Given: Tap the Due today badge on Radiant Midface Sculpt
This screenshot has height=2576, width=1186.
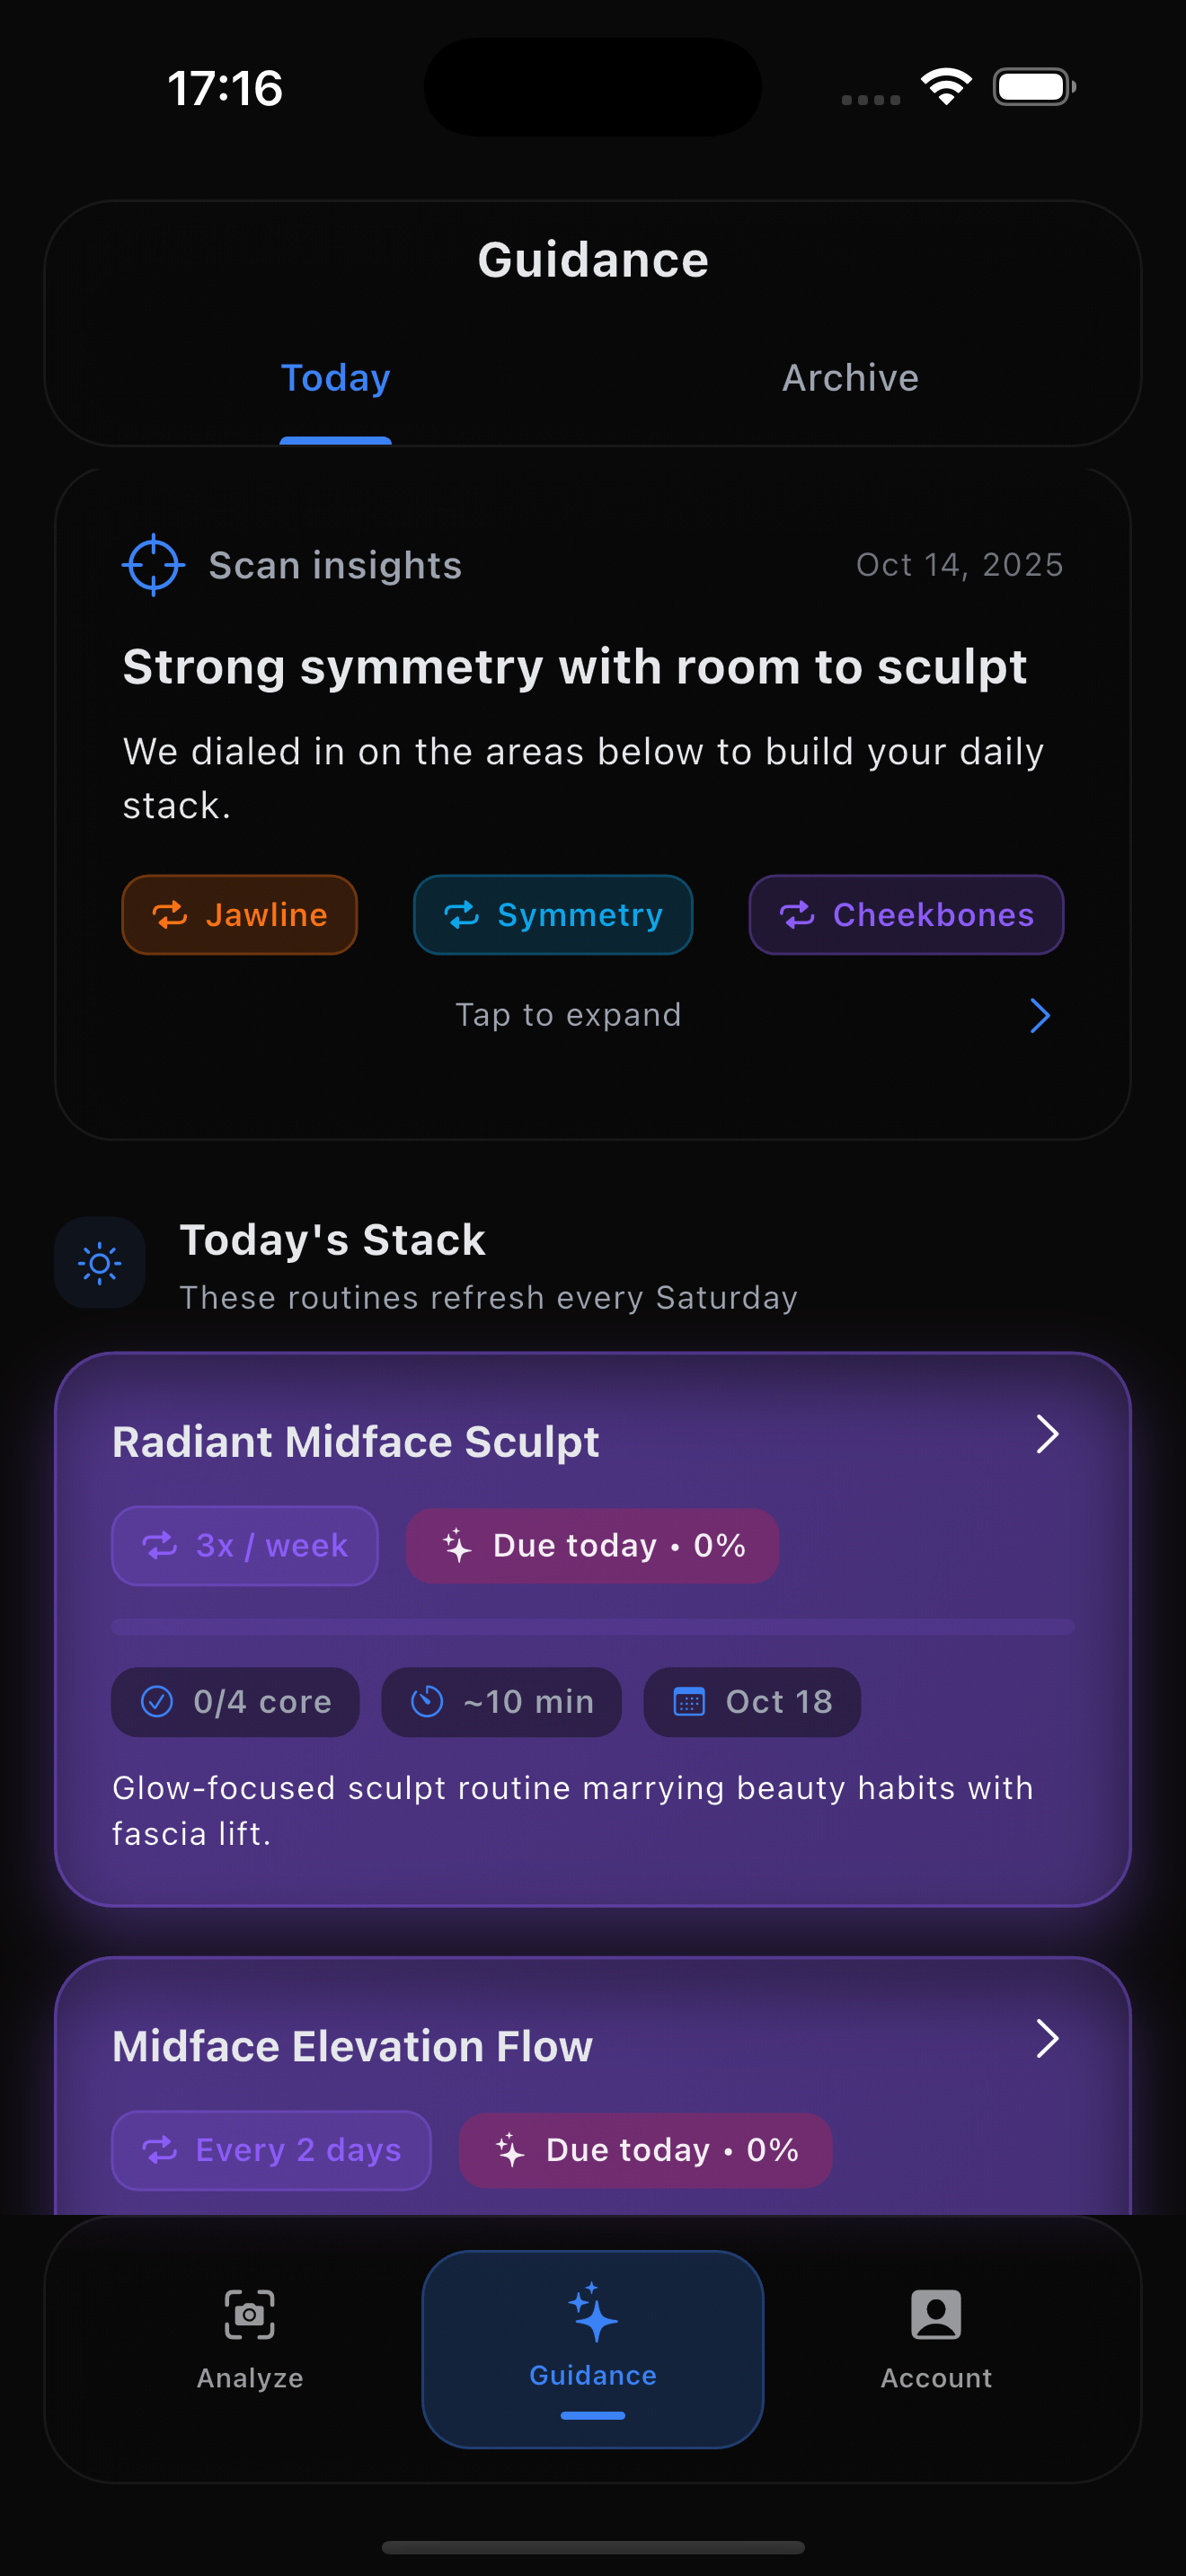Looking at the screenshot, I should coord(592,1545).
